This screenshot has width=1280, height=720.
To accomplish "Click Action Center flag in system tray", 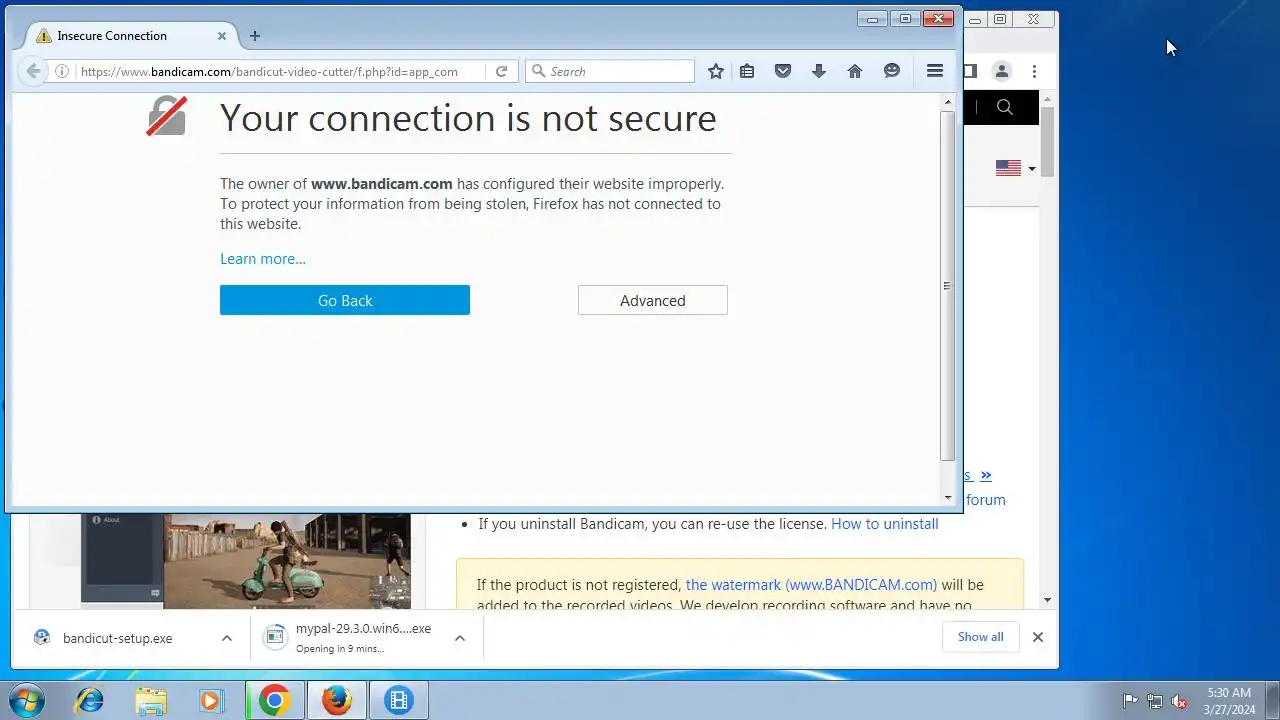I will [x=1131, y=701].
